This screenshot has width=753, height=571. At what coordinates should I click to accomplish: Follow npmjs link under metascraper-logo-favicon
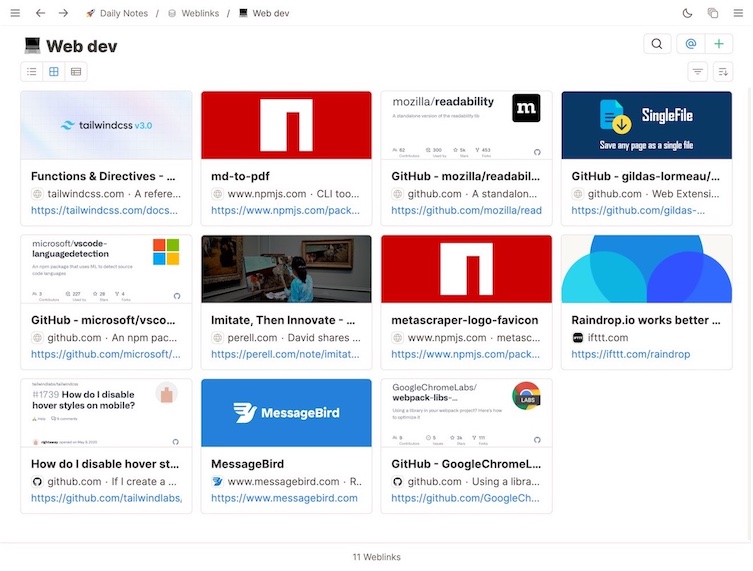pyautogui.click(x=465, y=354)
